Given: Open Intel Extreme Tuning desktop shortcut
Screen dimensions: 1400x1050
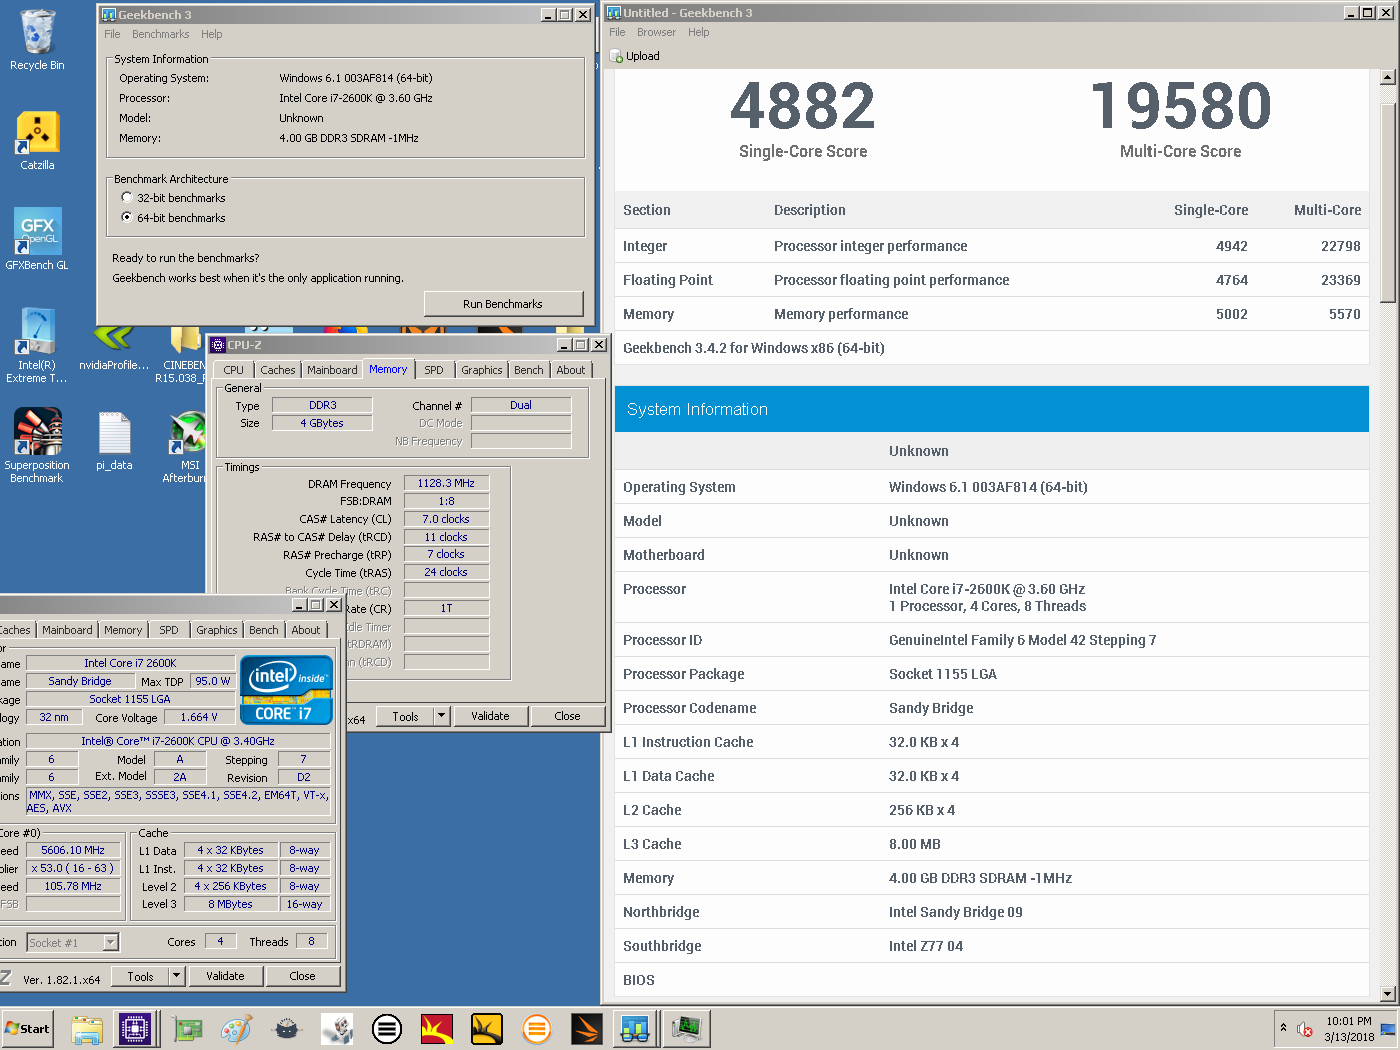Looking at the screenshot, I should (x=37, y=346).
